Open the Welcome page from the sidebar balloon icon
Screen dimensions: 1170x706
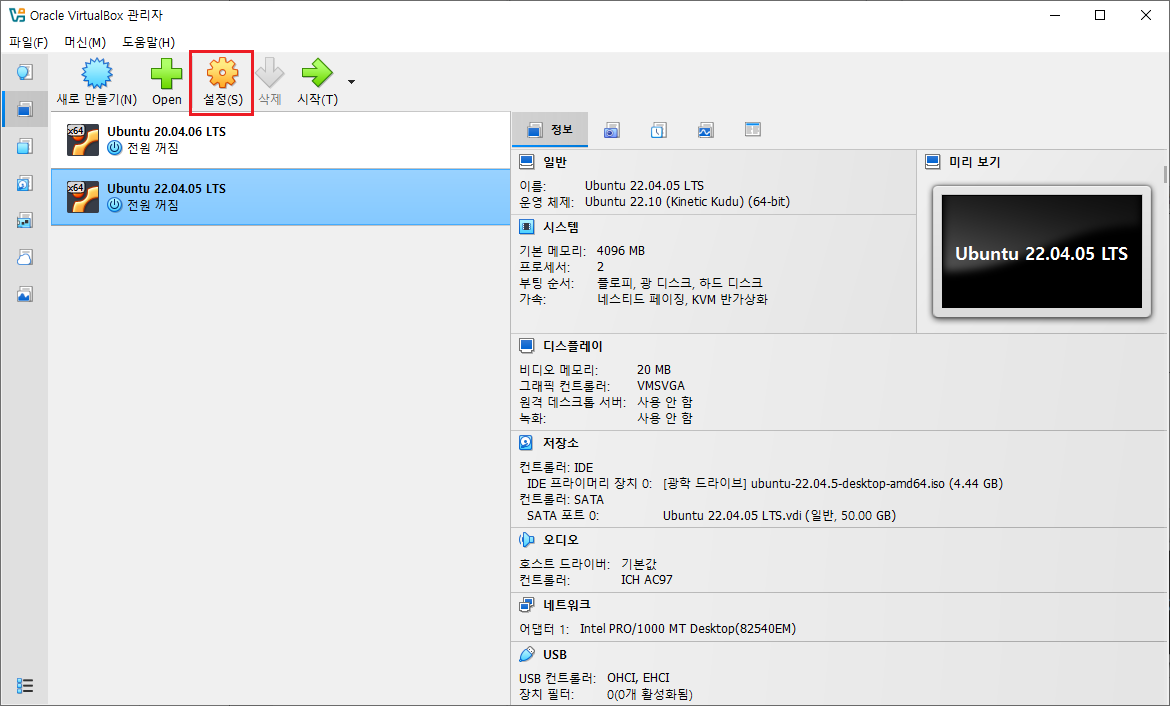(25, 72)
